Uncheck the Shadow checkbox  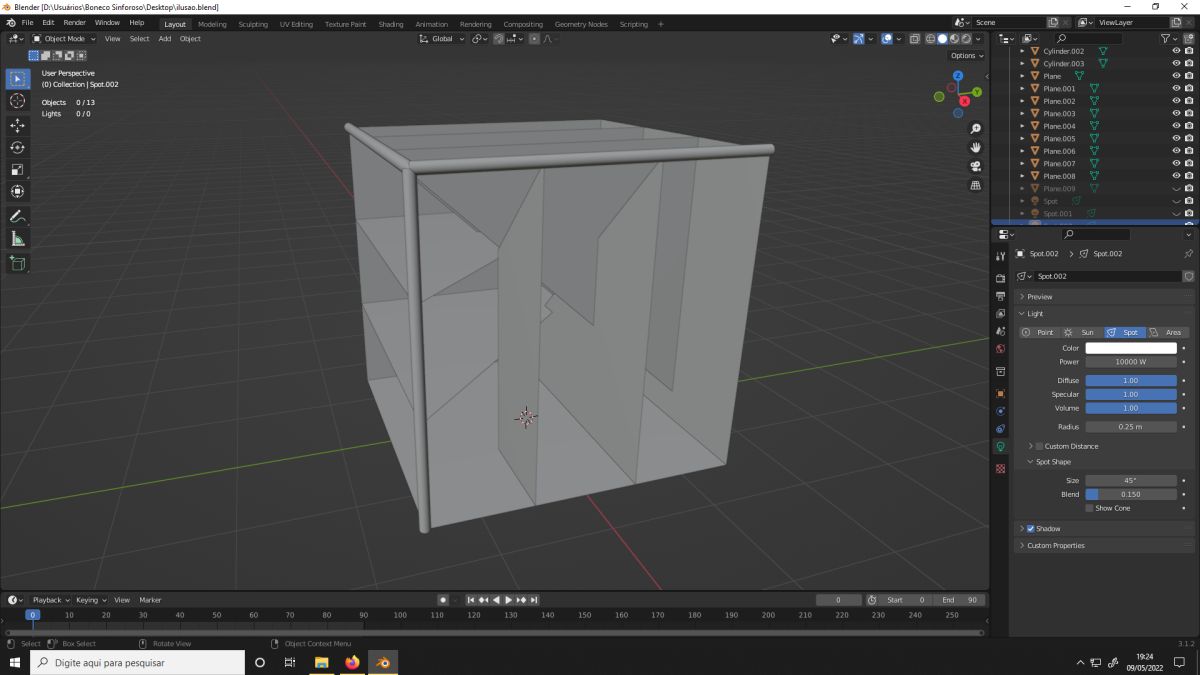point(1030,528)
